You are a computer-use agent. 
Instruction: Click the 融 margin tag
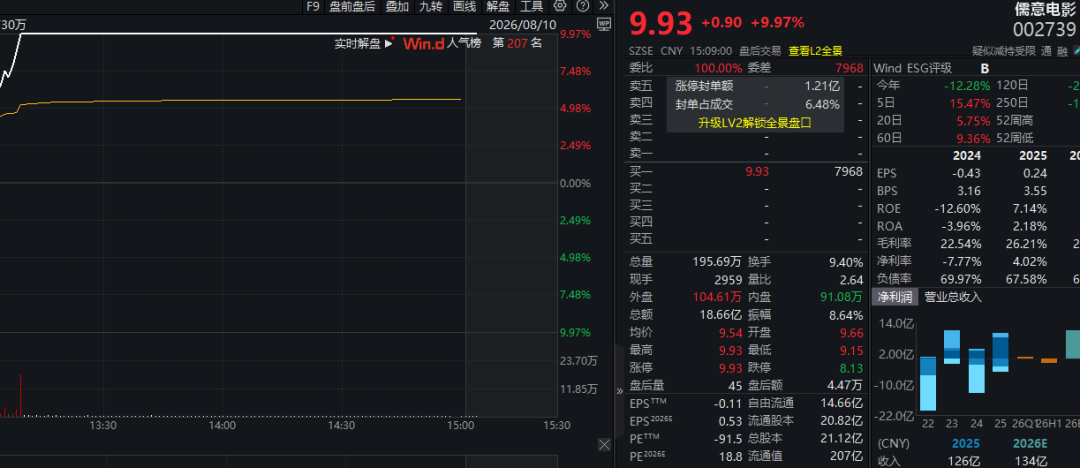coord(1062,51)
